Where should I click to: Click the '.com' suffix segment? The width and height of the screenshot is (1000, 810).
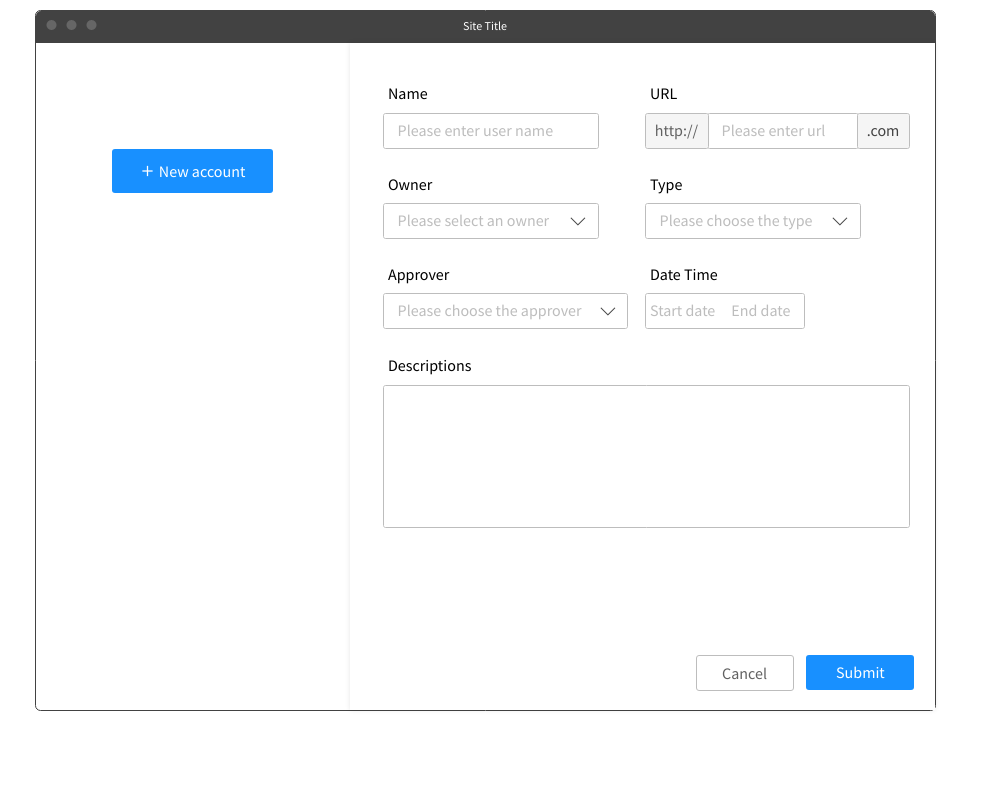(x=883, y=131)
